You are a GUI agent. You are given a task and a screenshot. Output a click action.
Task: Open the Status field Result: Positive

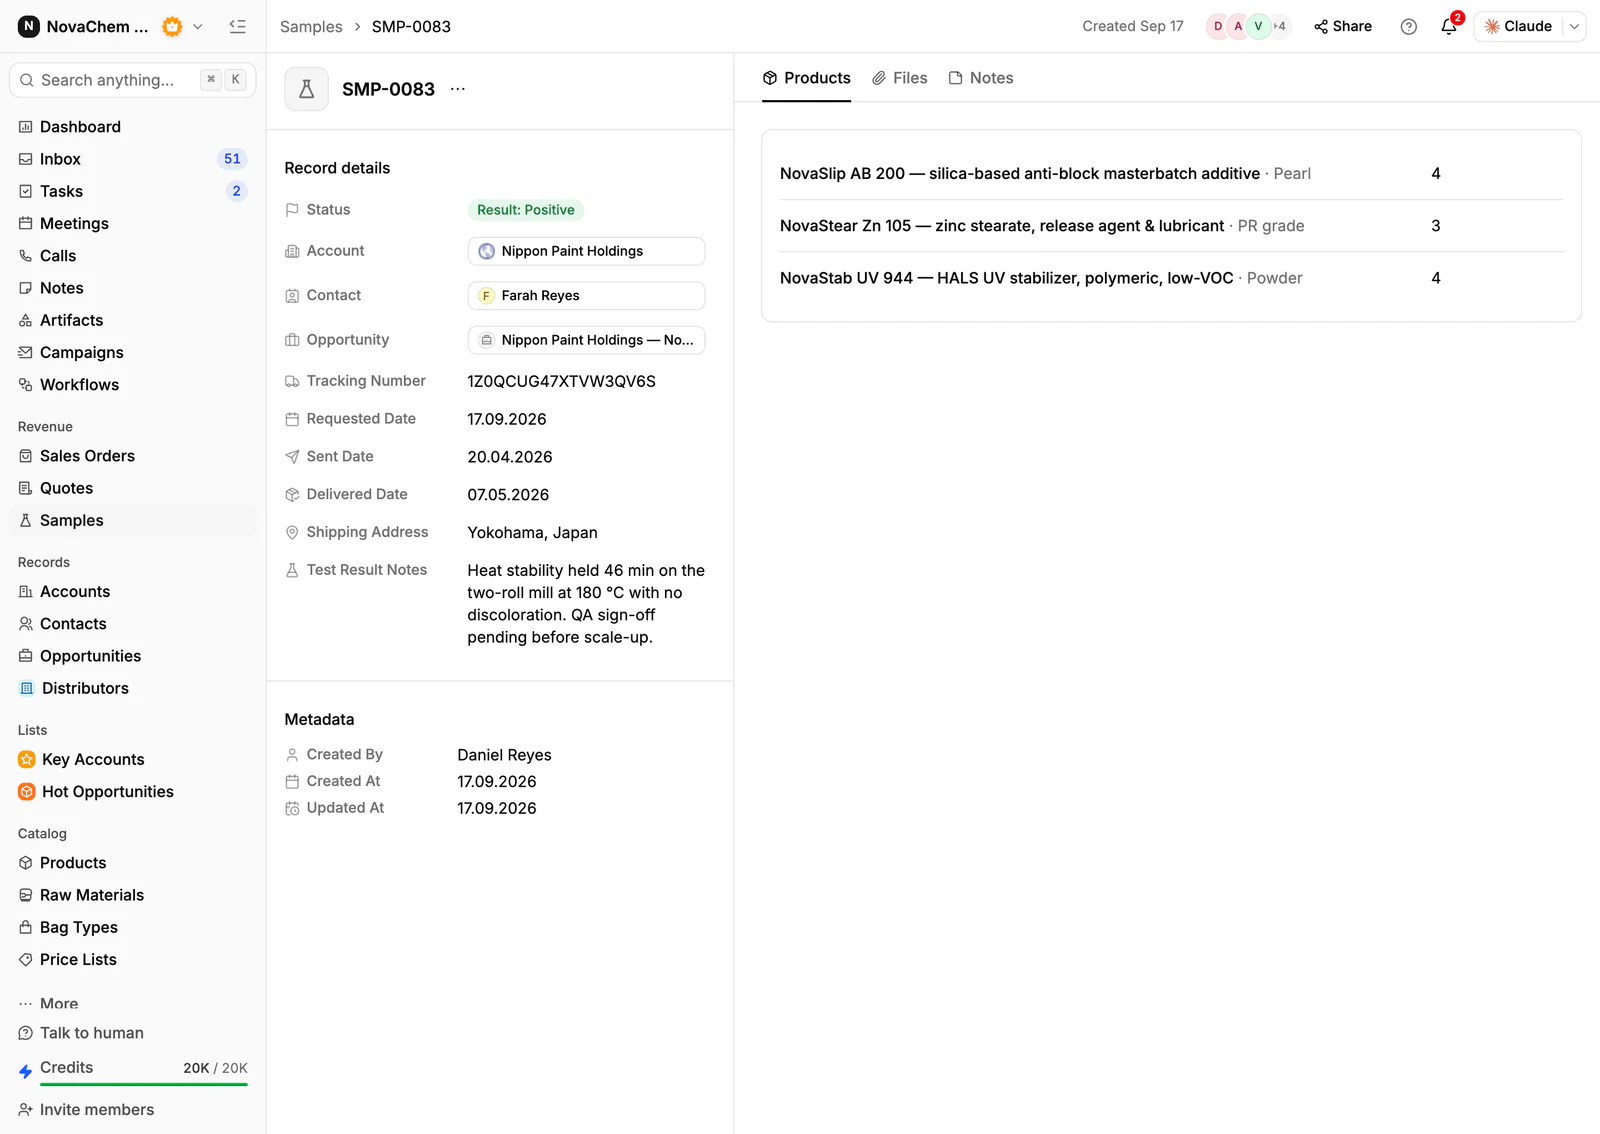point(526,210)
